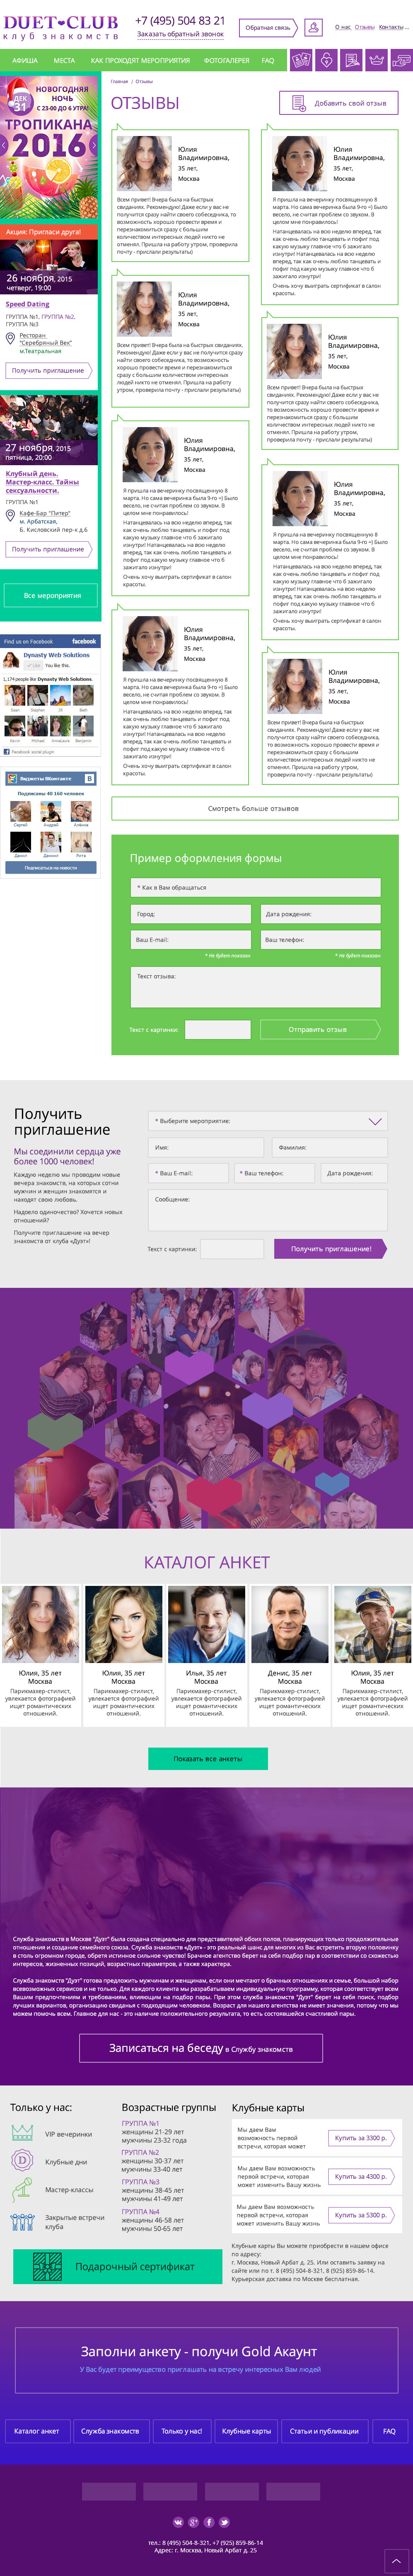Screen dimensions: 413x2576
Task: Expand the Выберите мероприятие dropdown
Action: 268,1121
